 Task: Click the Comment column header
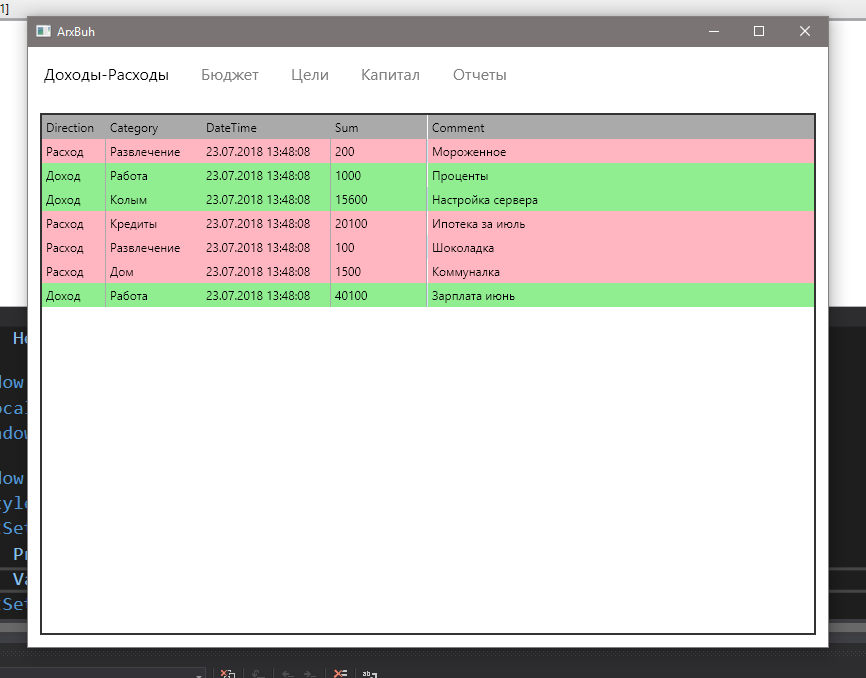pyautogui.click(x=458, y=128)
